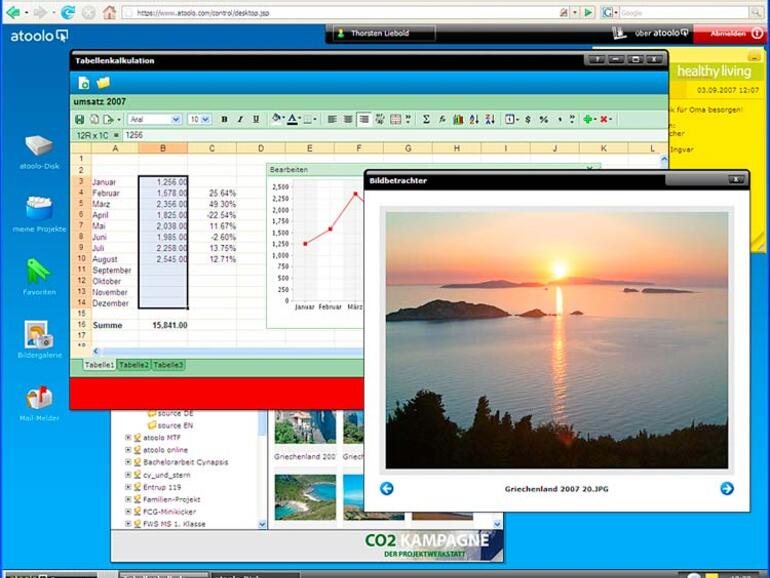Click the Januar label cell
Image resolution: width=770 pixels, height=578 pixels.
click(114, 182)
